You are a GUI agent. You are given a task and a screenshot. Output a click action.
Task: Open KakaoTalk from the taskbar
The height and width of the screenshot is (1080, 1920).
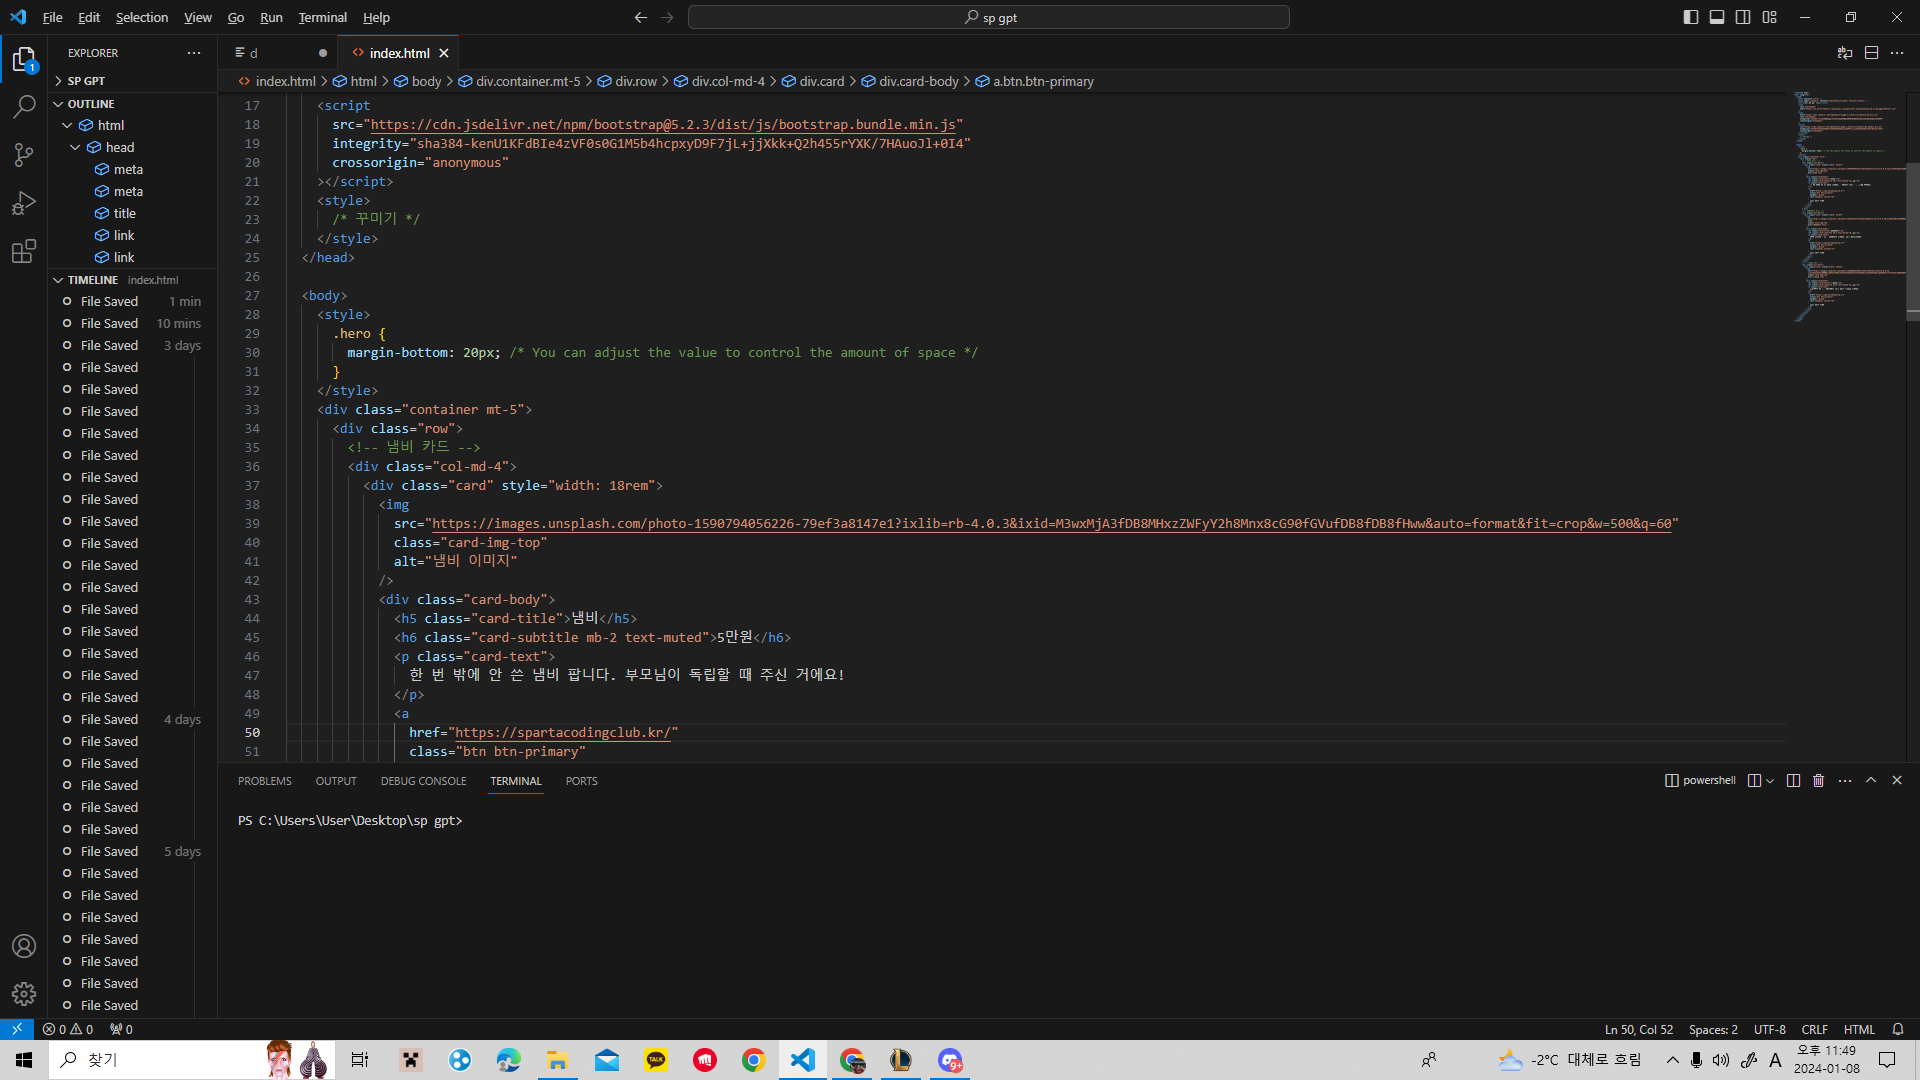pyautogui.click(x=656, y=1060)
